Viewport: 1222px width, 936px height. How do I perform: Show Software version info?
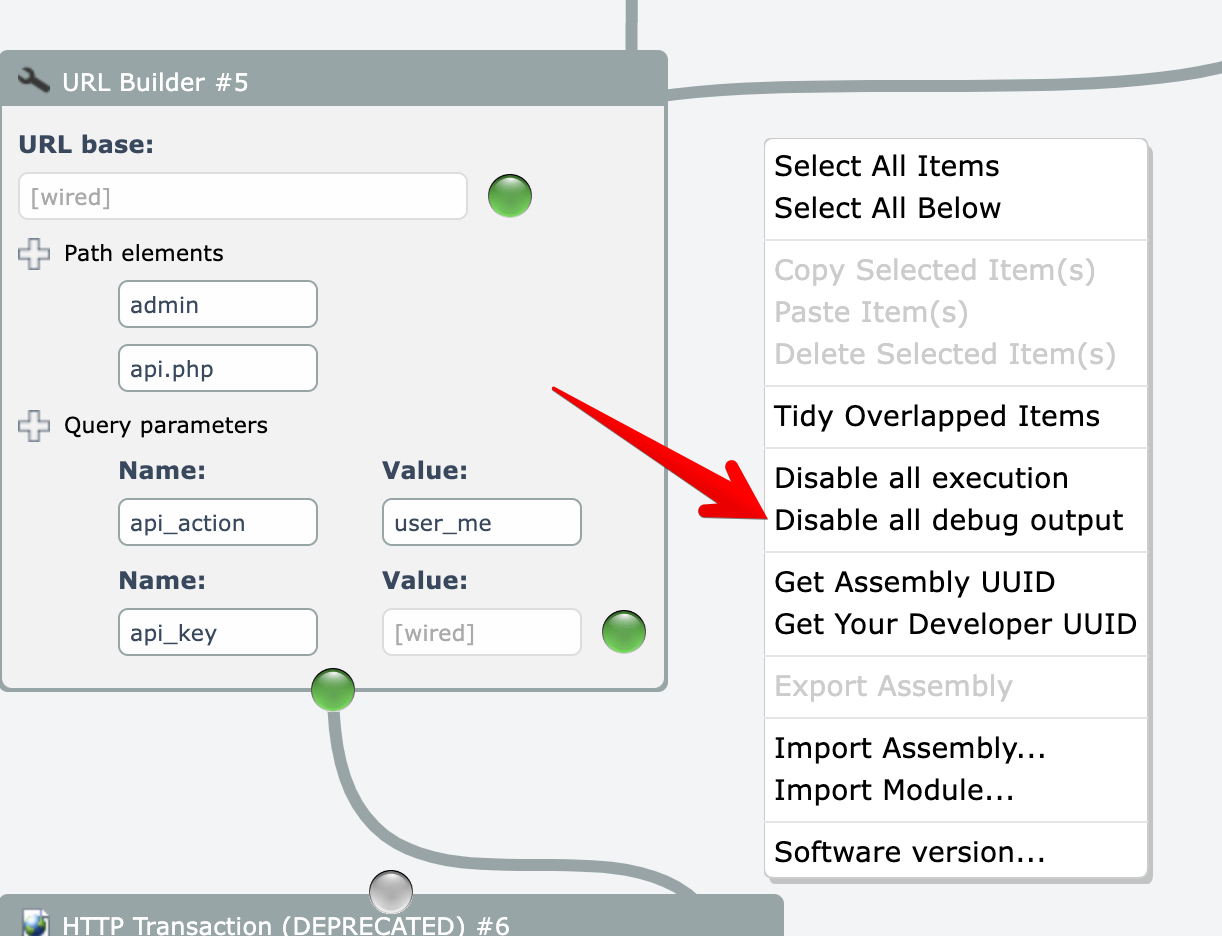909,852
